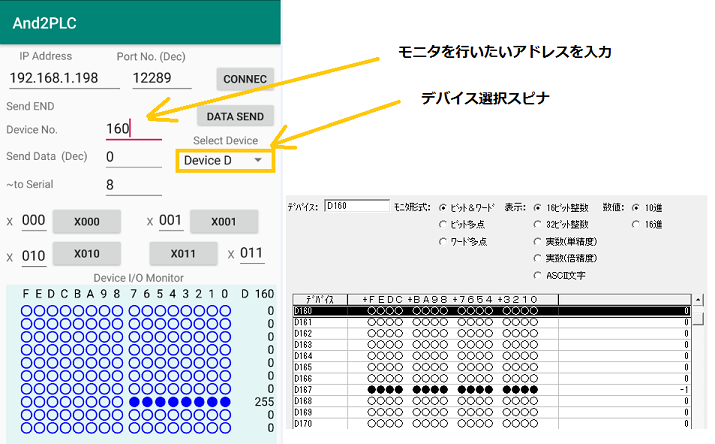Click the scroll up arrow of device table
The height and width of the screenshot is (444, 715).
(x=698, y=300)
